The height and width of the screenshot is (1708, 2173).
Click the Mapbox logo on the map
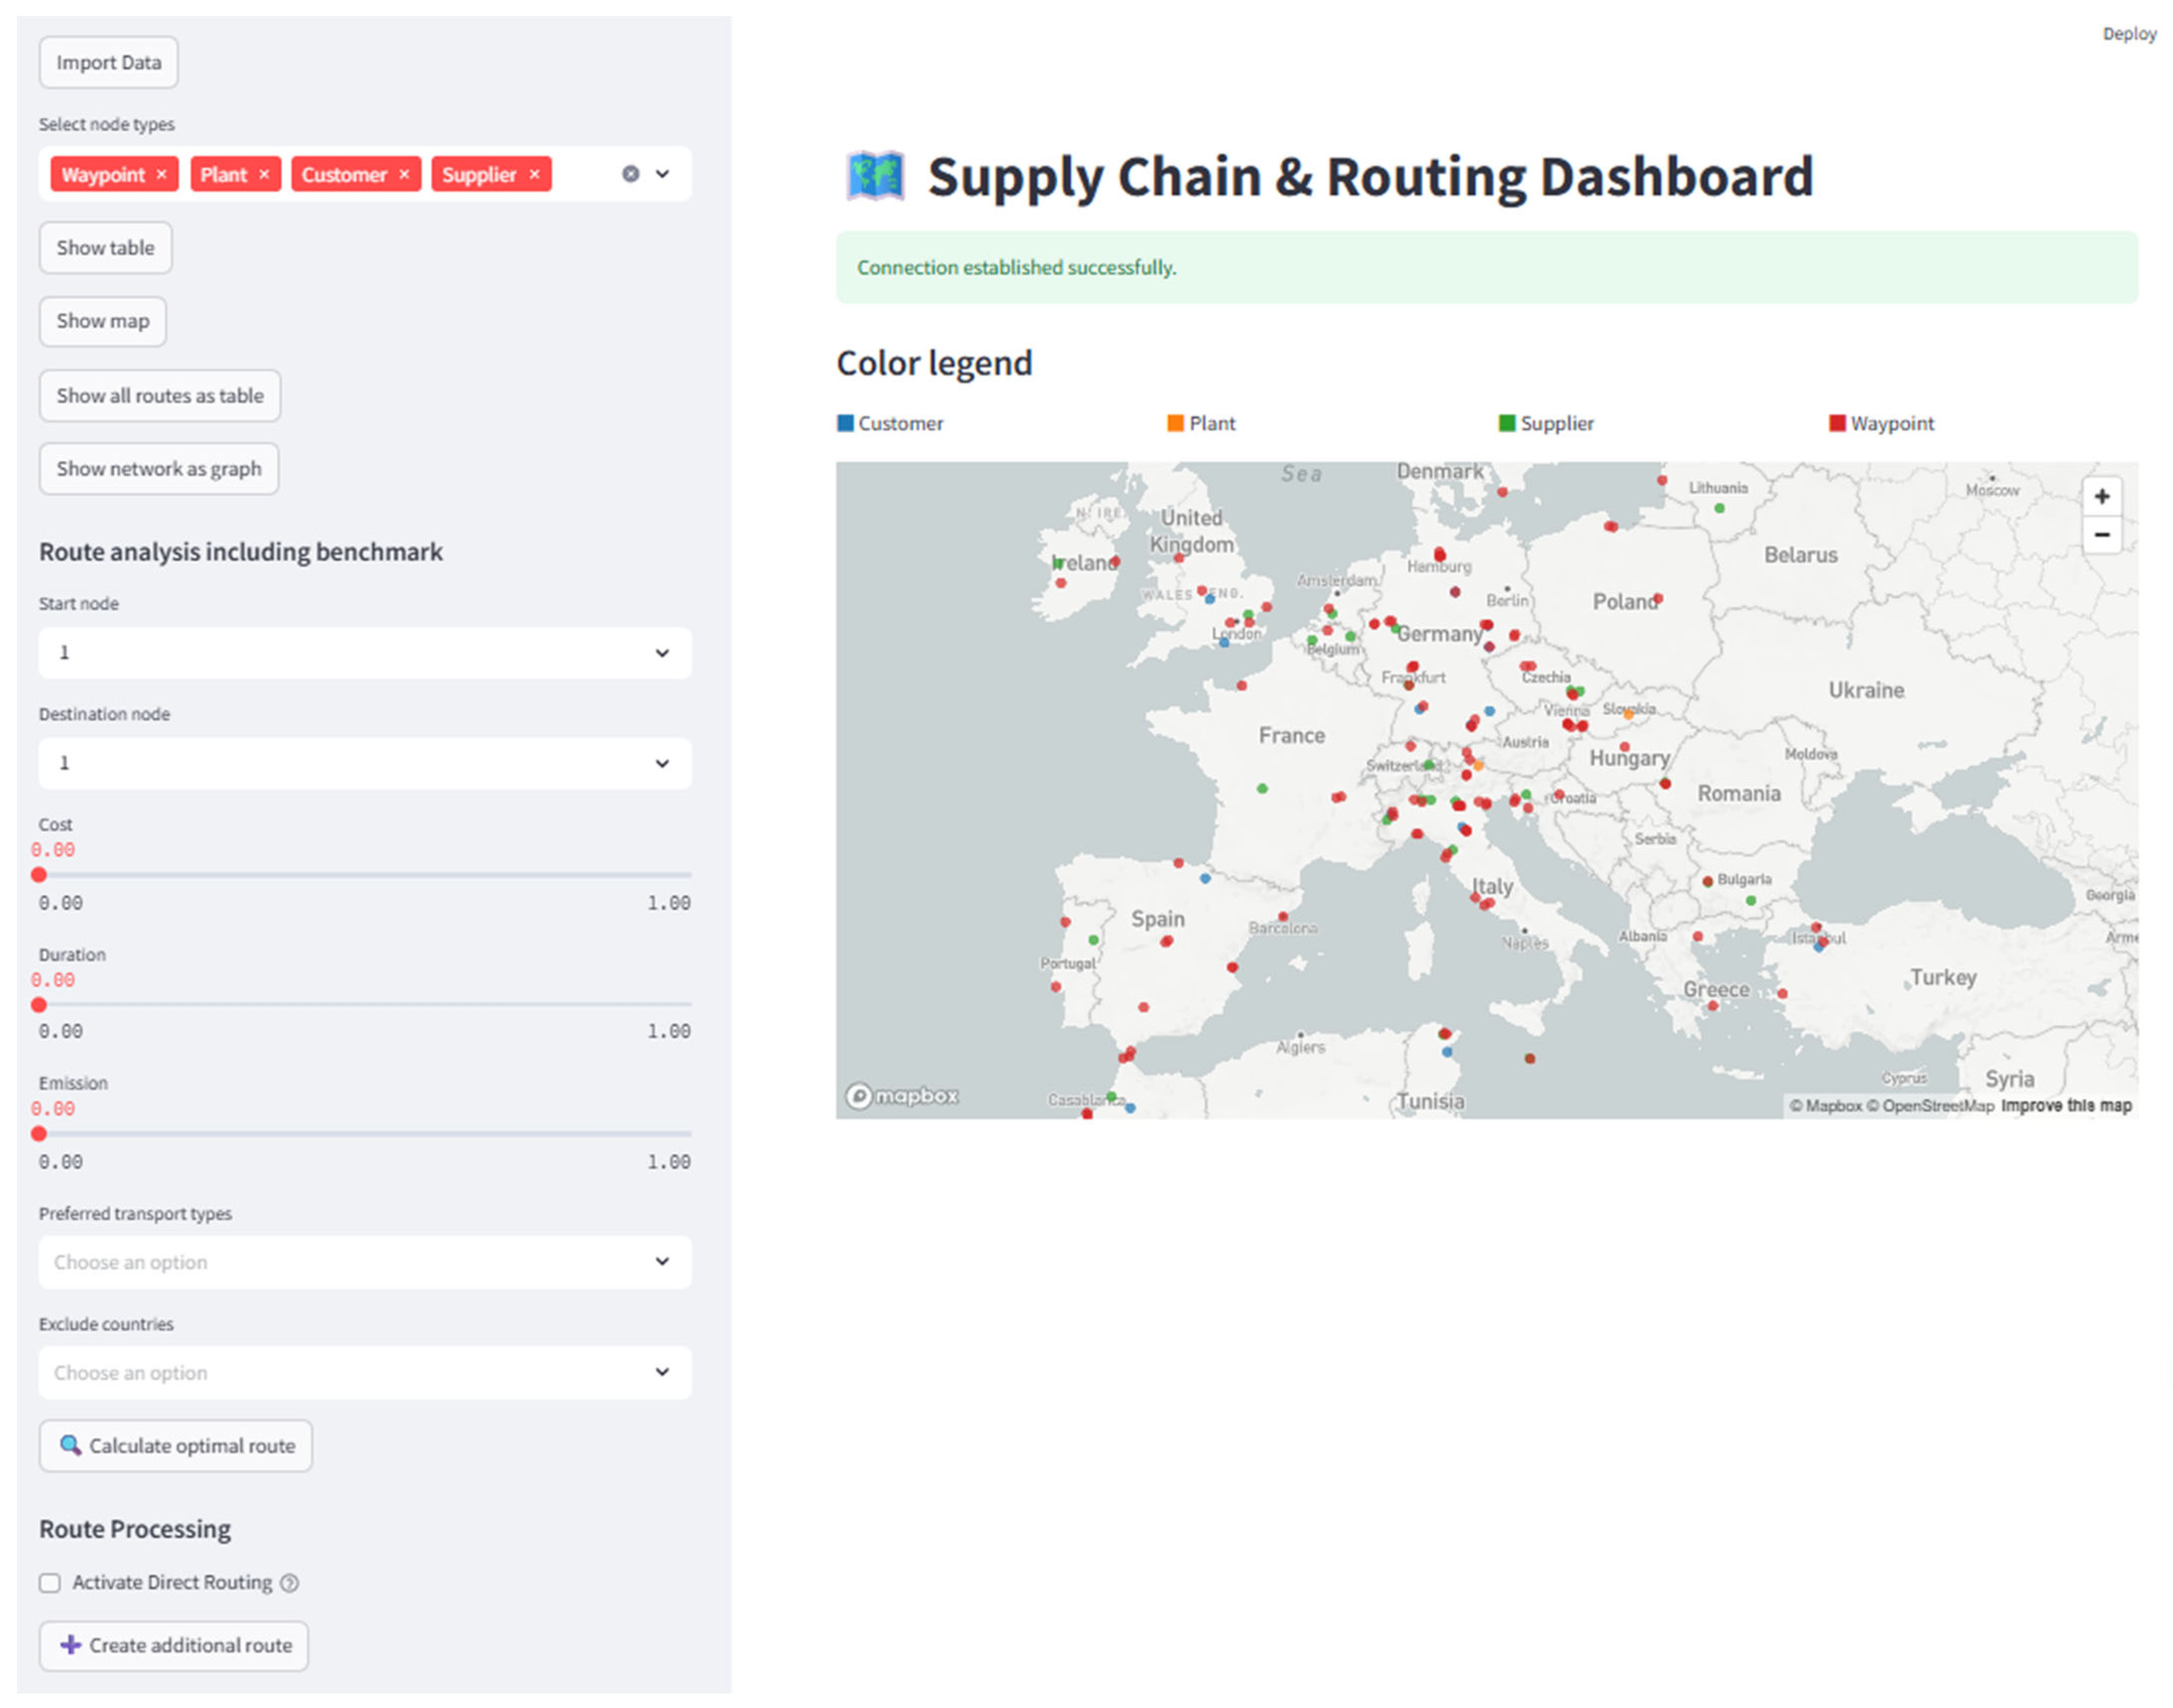902,1096
